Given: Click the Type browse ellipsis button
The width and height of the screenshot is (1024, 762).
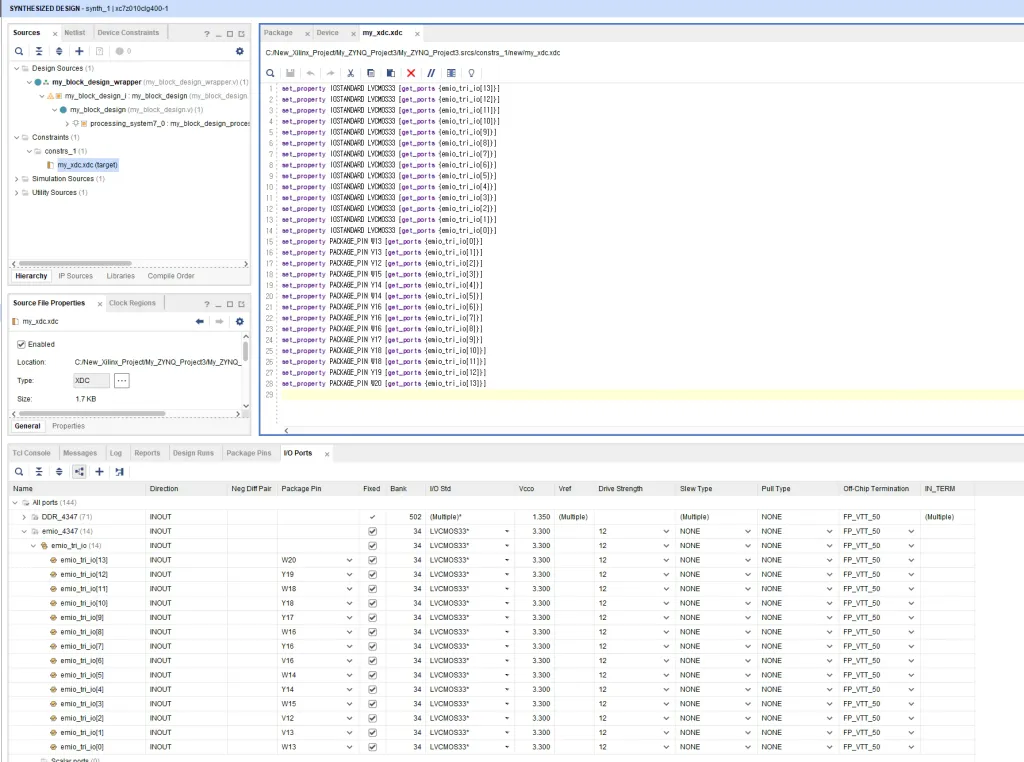Looking at the screenshot, I should [x=122, y=381].
